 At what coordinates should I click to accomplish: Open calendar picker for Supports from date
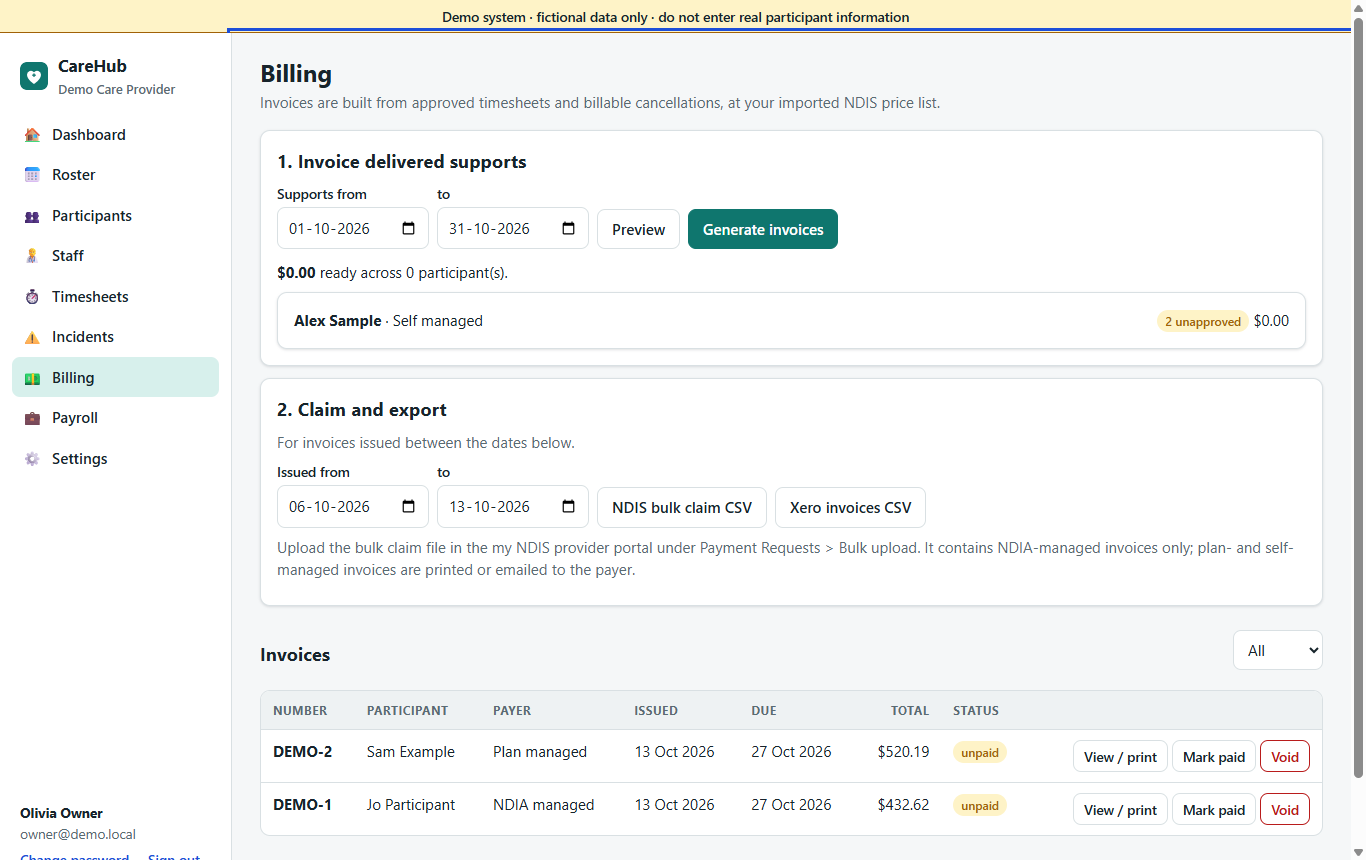409,229
